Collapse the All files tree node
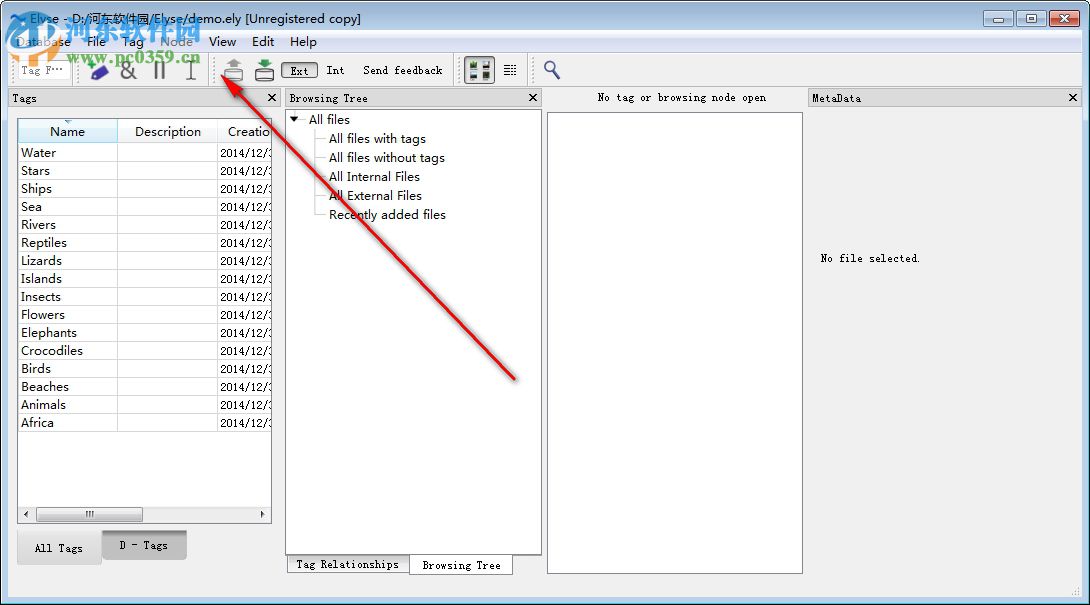1090x605 pixels. point(295,119)
